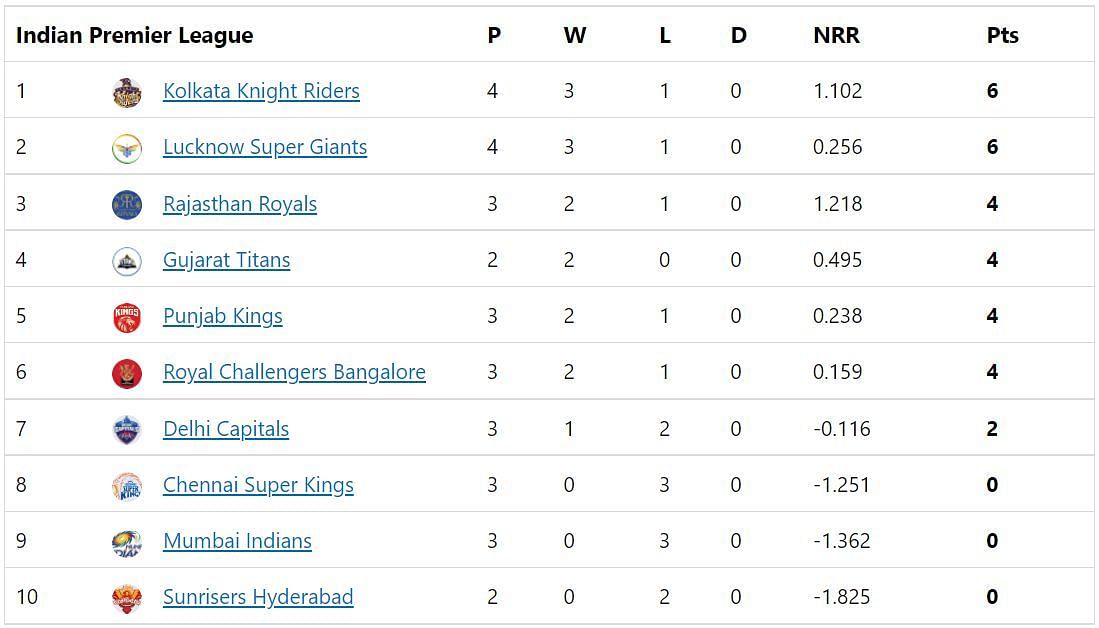Screen dimensions: 1099x628
Task: Open Royal Challengers Bangalore link
Action: tap(294, 372)
